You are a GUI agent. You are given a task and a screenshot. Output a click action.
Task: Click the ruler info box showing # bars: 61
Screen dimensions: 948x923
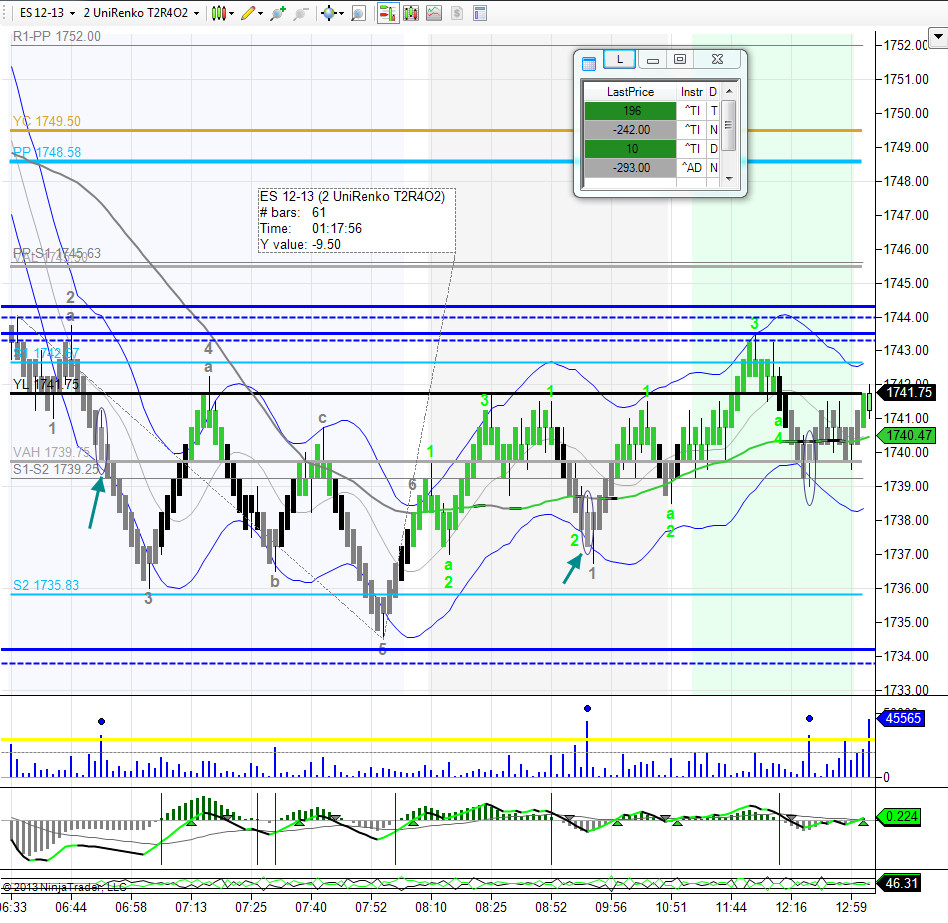(x=357, y=220)
